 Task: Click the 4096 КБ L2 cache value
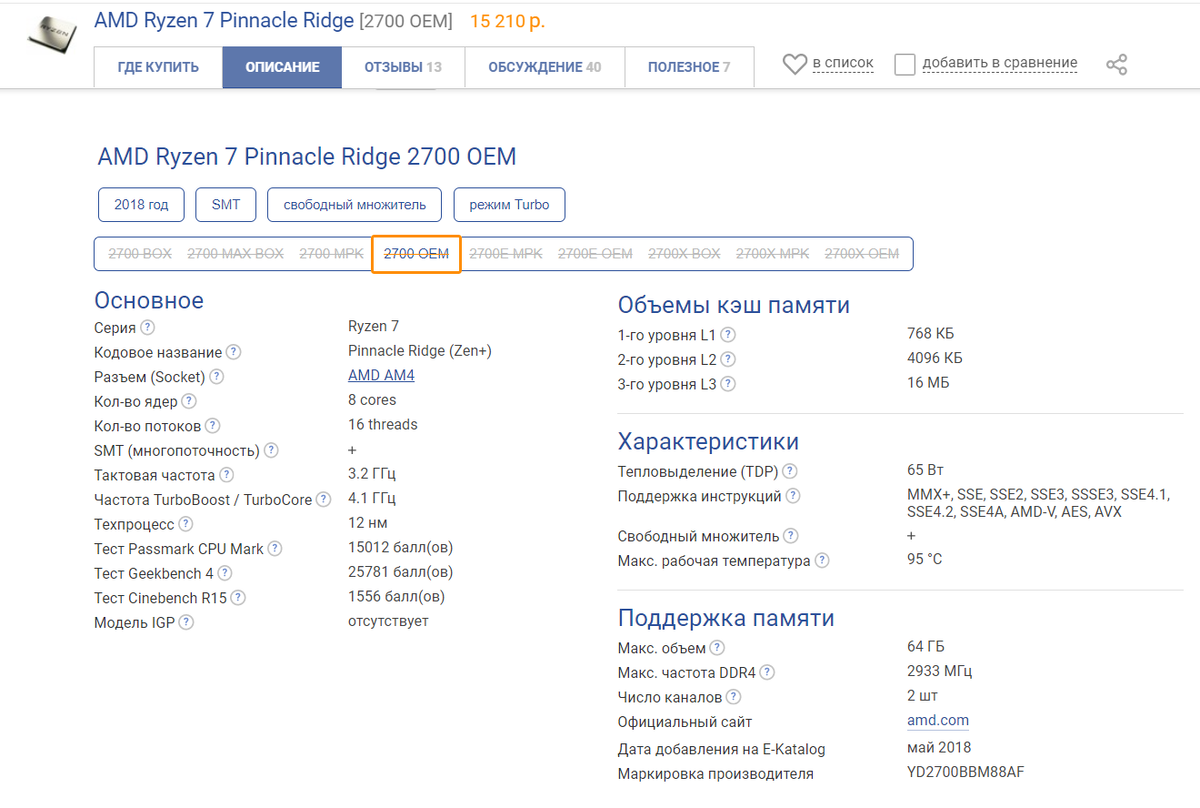click(935, 358)
